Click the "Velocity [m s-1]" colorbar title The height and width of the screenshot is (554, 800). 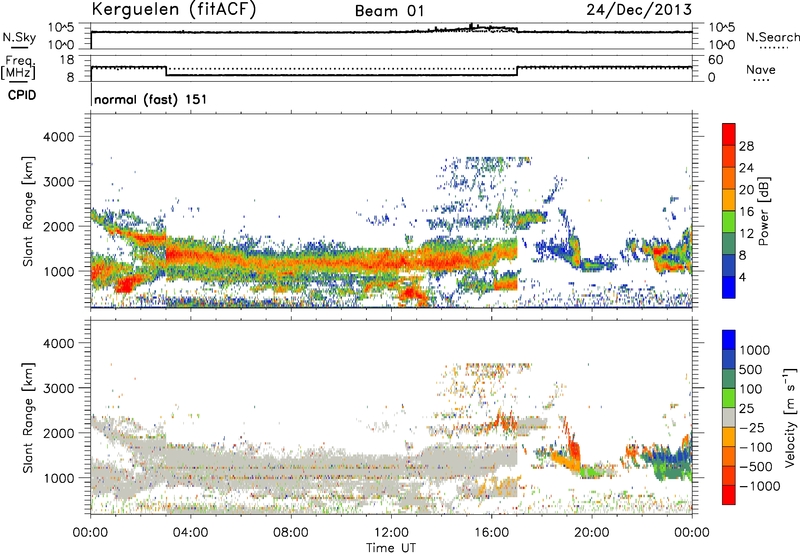(790, 417)
